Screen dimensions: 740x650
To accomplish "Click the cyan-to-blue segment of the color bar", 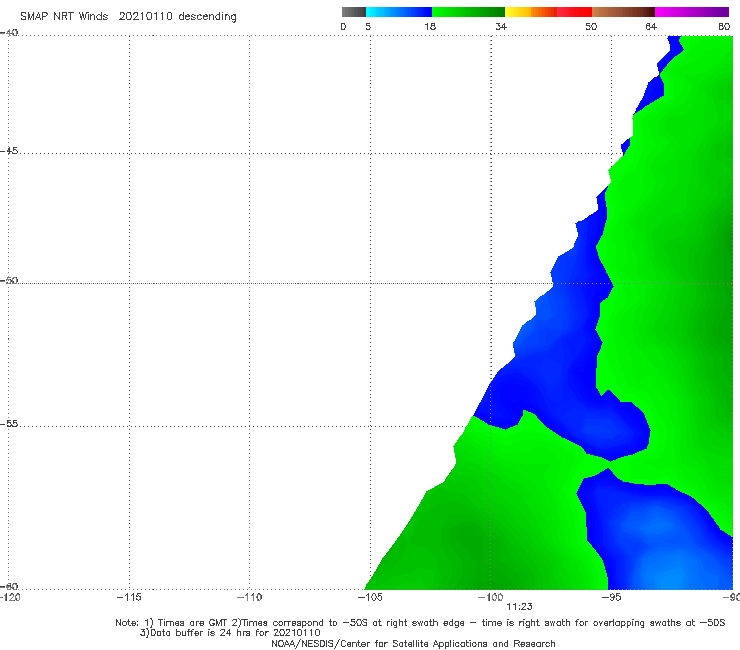I will (399, 12).
